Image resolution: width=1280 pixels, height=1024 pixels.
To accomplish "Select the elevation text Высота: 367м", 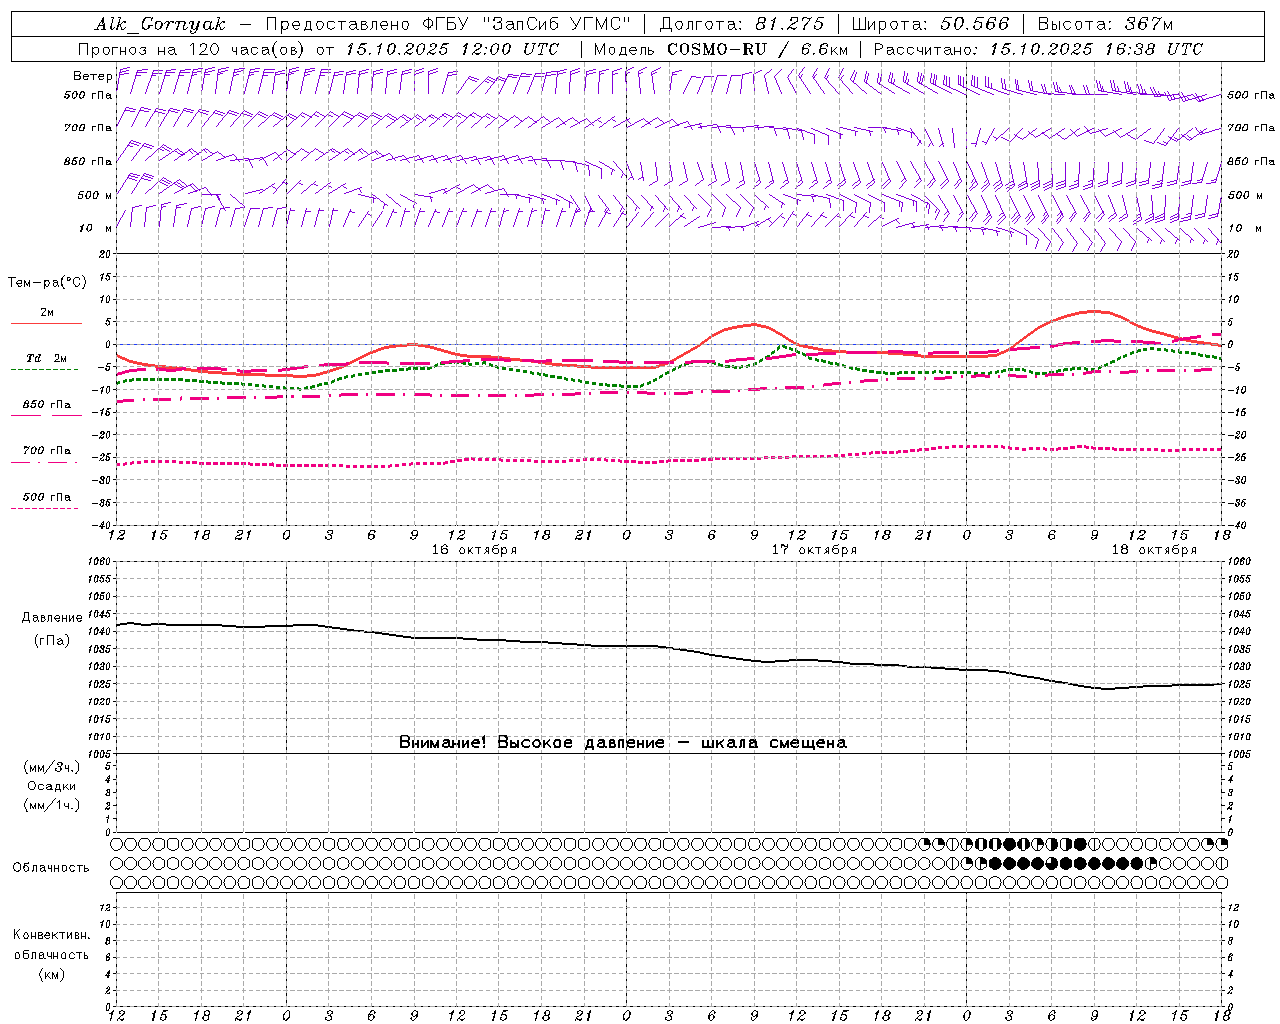I will click(1105, 24).
